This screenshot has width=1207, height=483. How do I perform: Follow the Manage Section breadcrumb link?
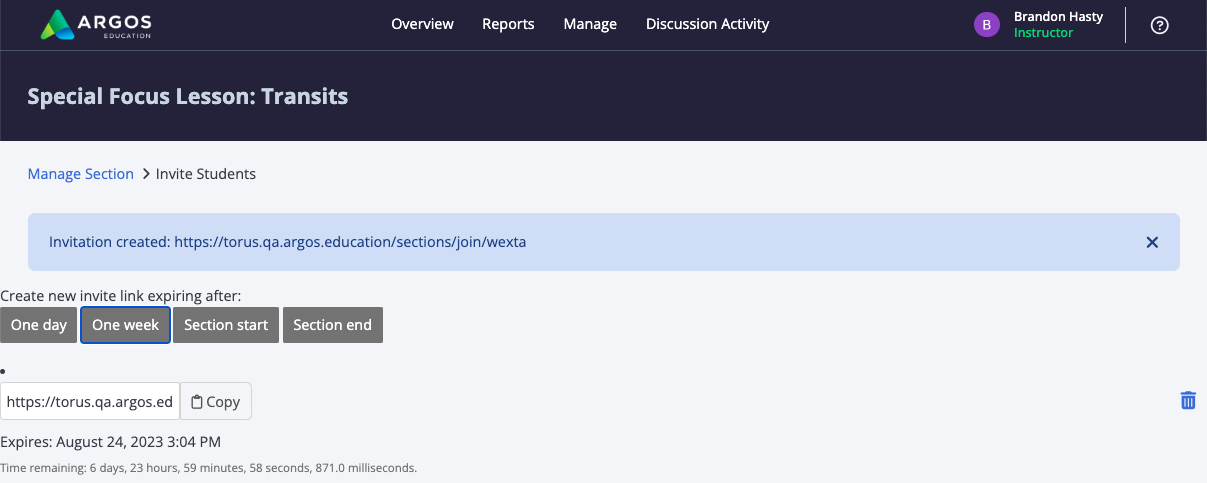pos(81,174)
